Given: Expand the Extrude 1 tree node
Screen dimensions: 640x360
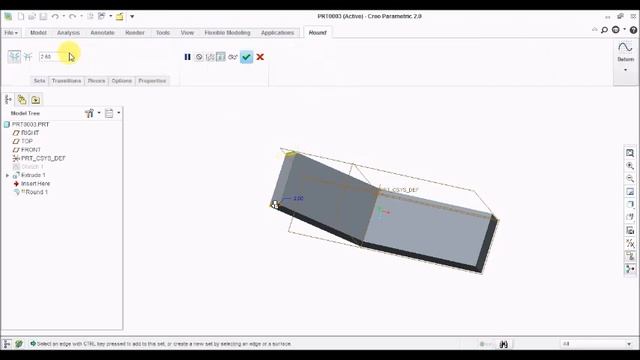Looking at the screenshot, I should tap(7, 176).
